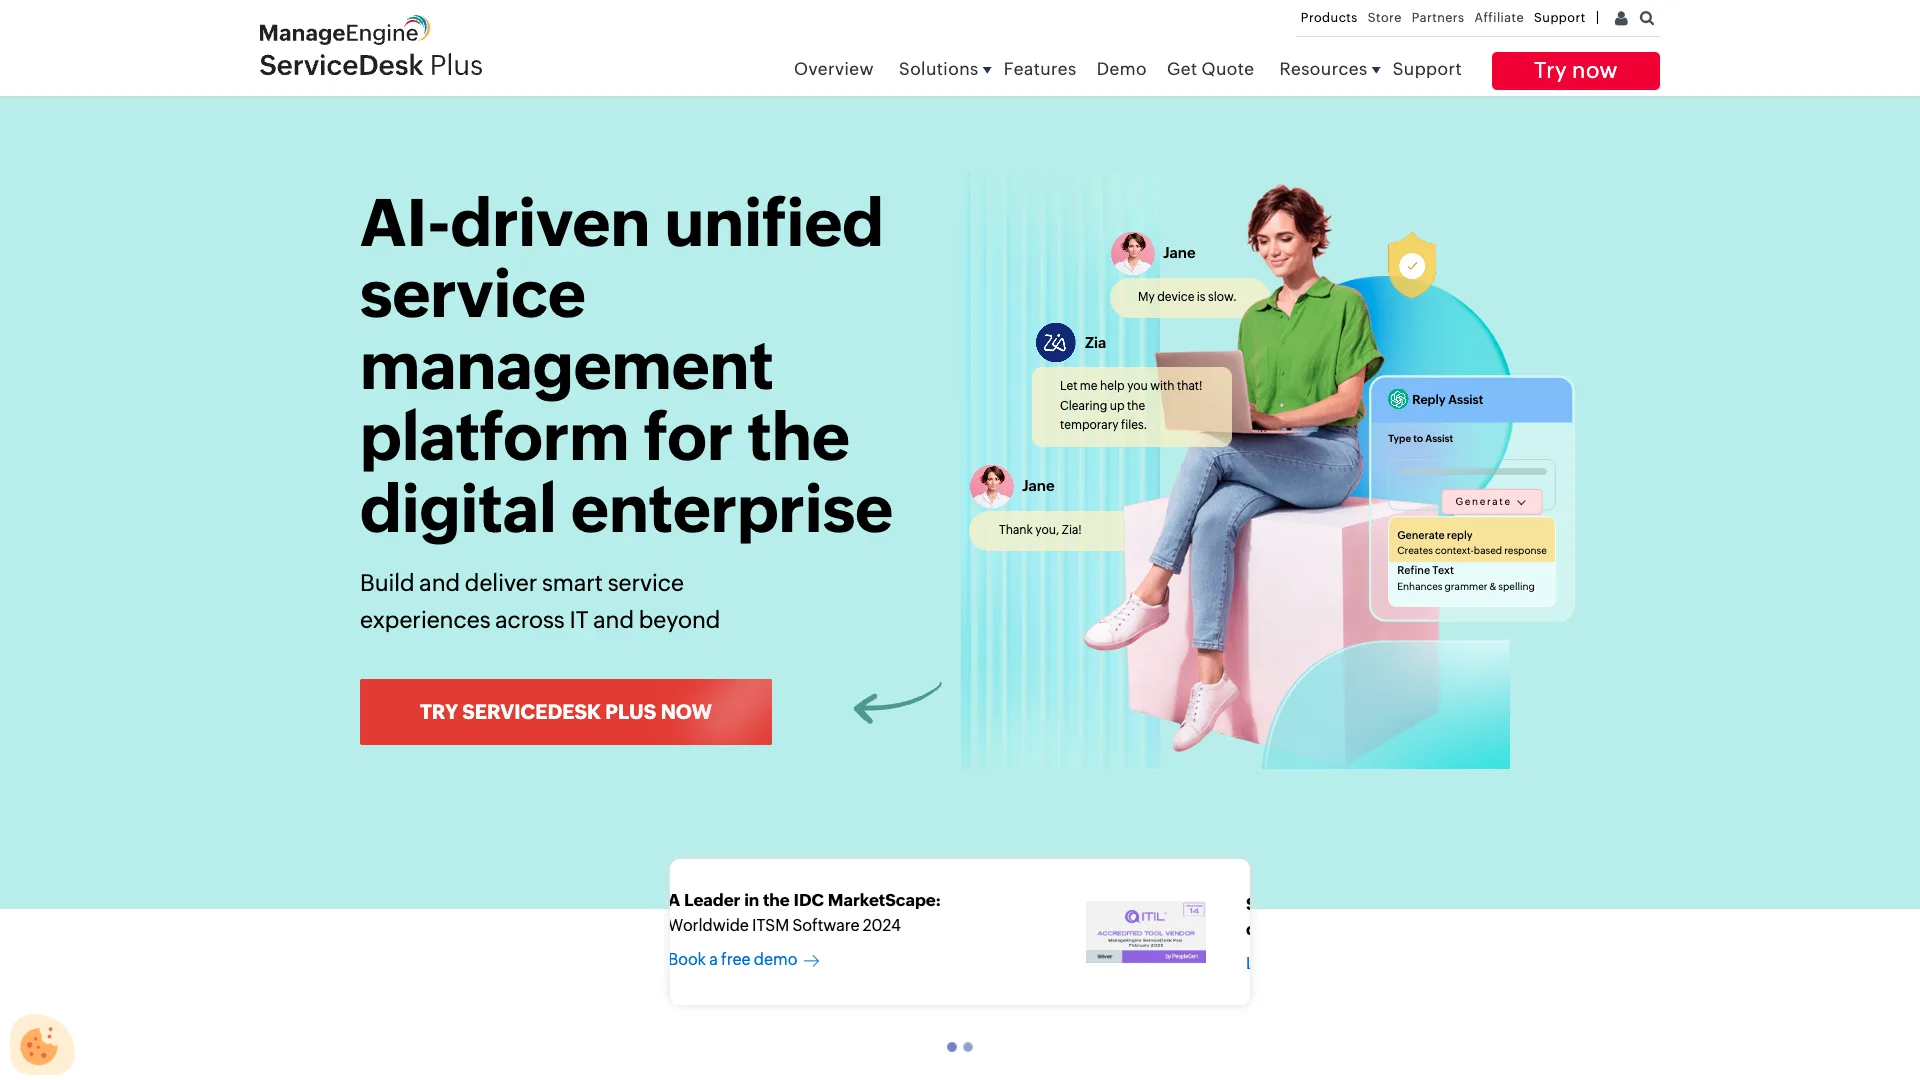Screen dimensions: 1920x1080
Task: Click the 'Worldwide ITSM Software 2024' text
Action: pos(784,926)
